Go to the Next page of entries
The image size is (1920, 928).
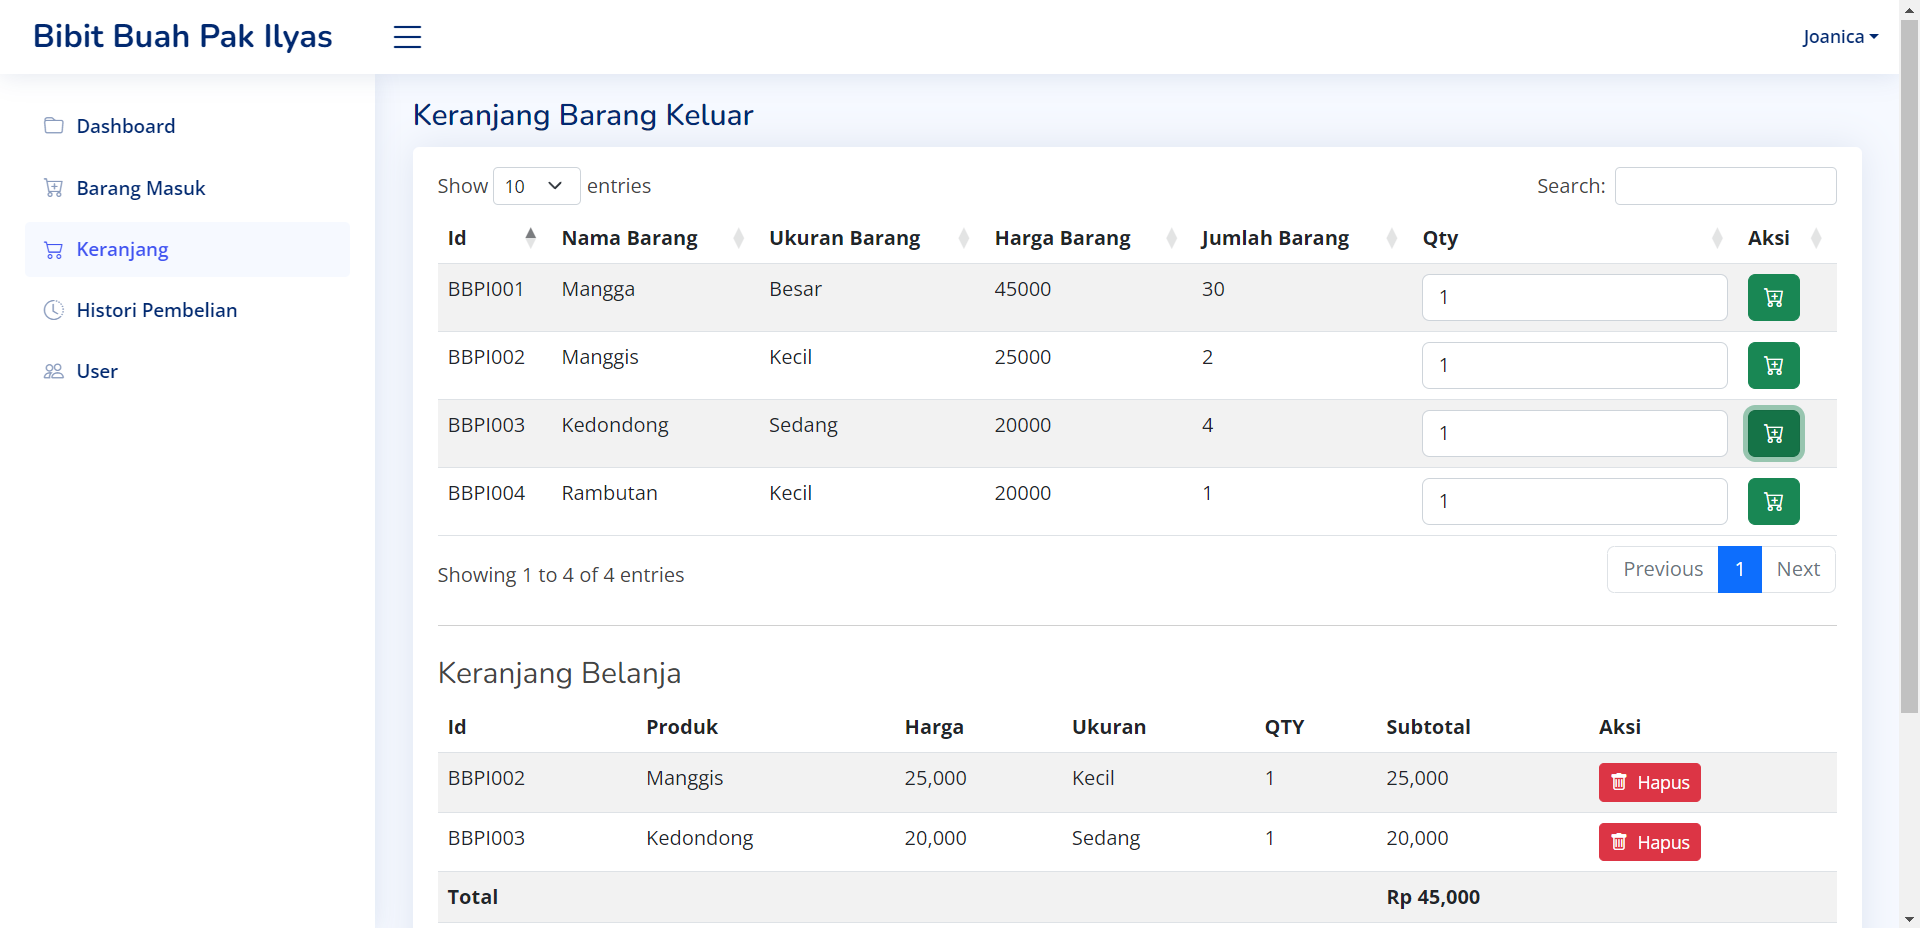pyautogui.click(x=1798, y=569)
